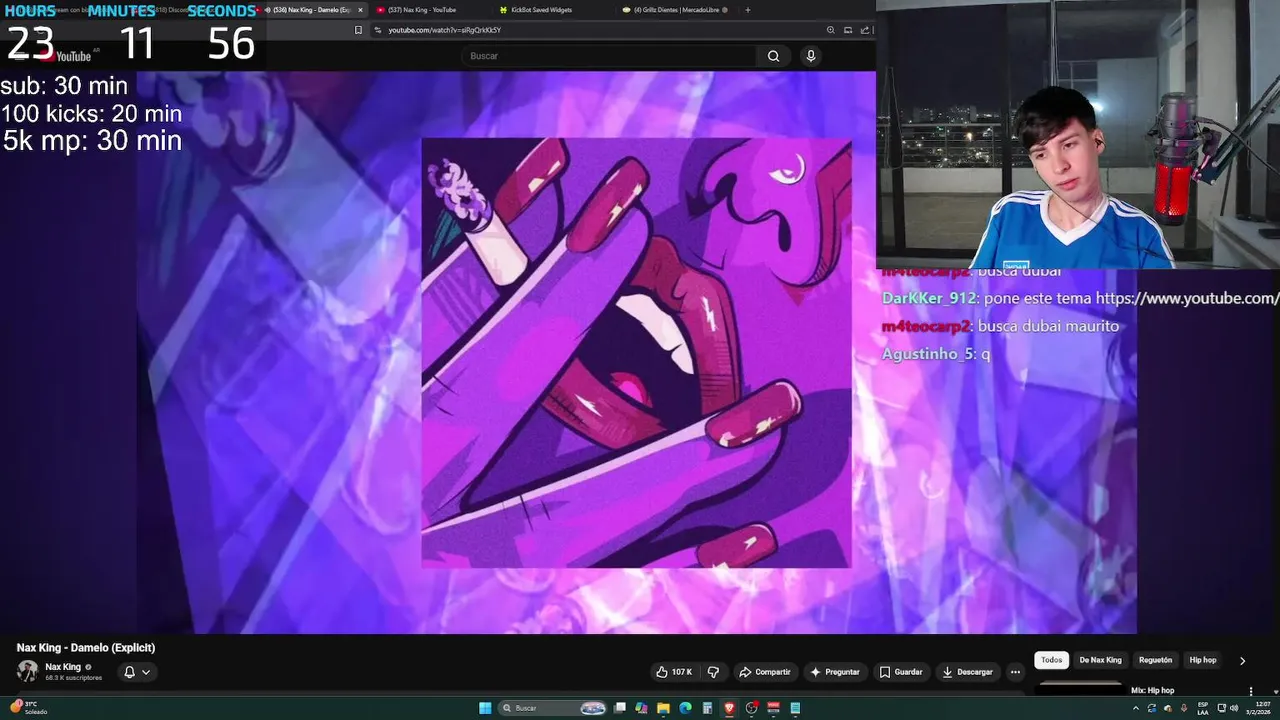
Task: Open the weather widget showing Soleado
Action: (x=30, y=708)
